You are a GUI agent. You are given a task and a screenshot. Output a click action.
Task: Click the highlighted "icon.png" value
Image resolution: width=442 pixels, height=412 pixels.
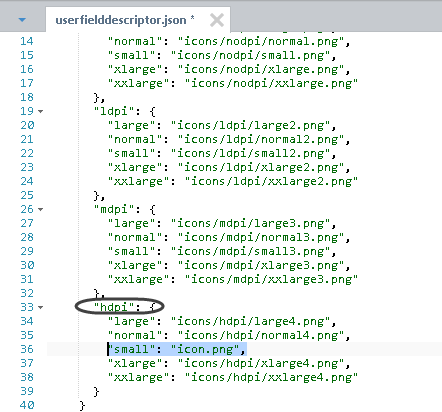205,349
